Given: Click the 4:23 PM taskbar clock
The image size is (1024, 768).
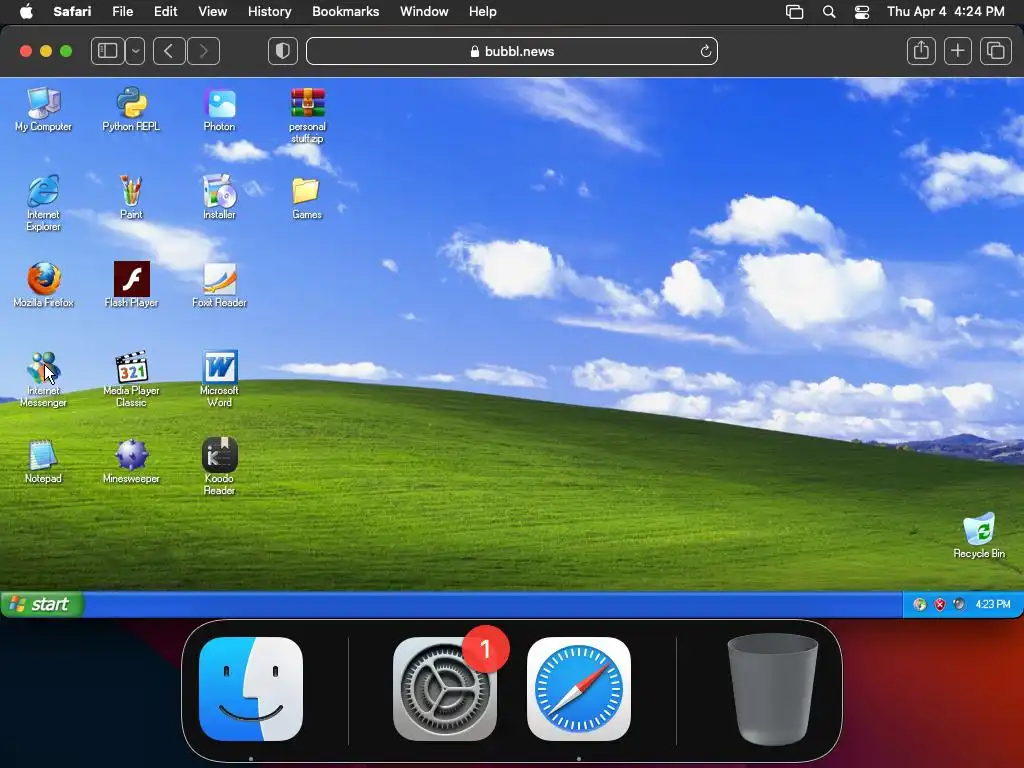Looking at the screenshot, I should (993, 604).
